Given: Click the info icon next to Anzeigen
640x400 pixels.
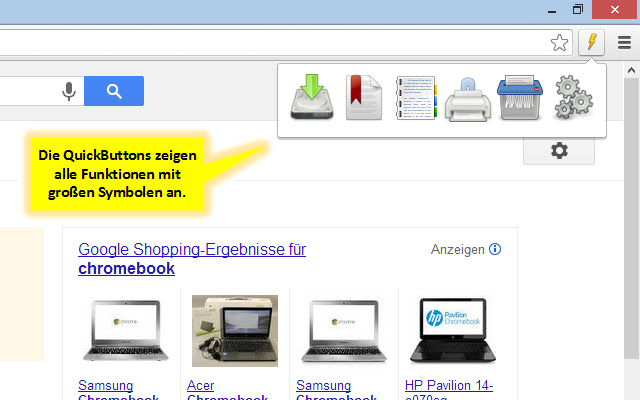Looking at the screenshot, I should tap(495, 249).
